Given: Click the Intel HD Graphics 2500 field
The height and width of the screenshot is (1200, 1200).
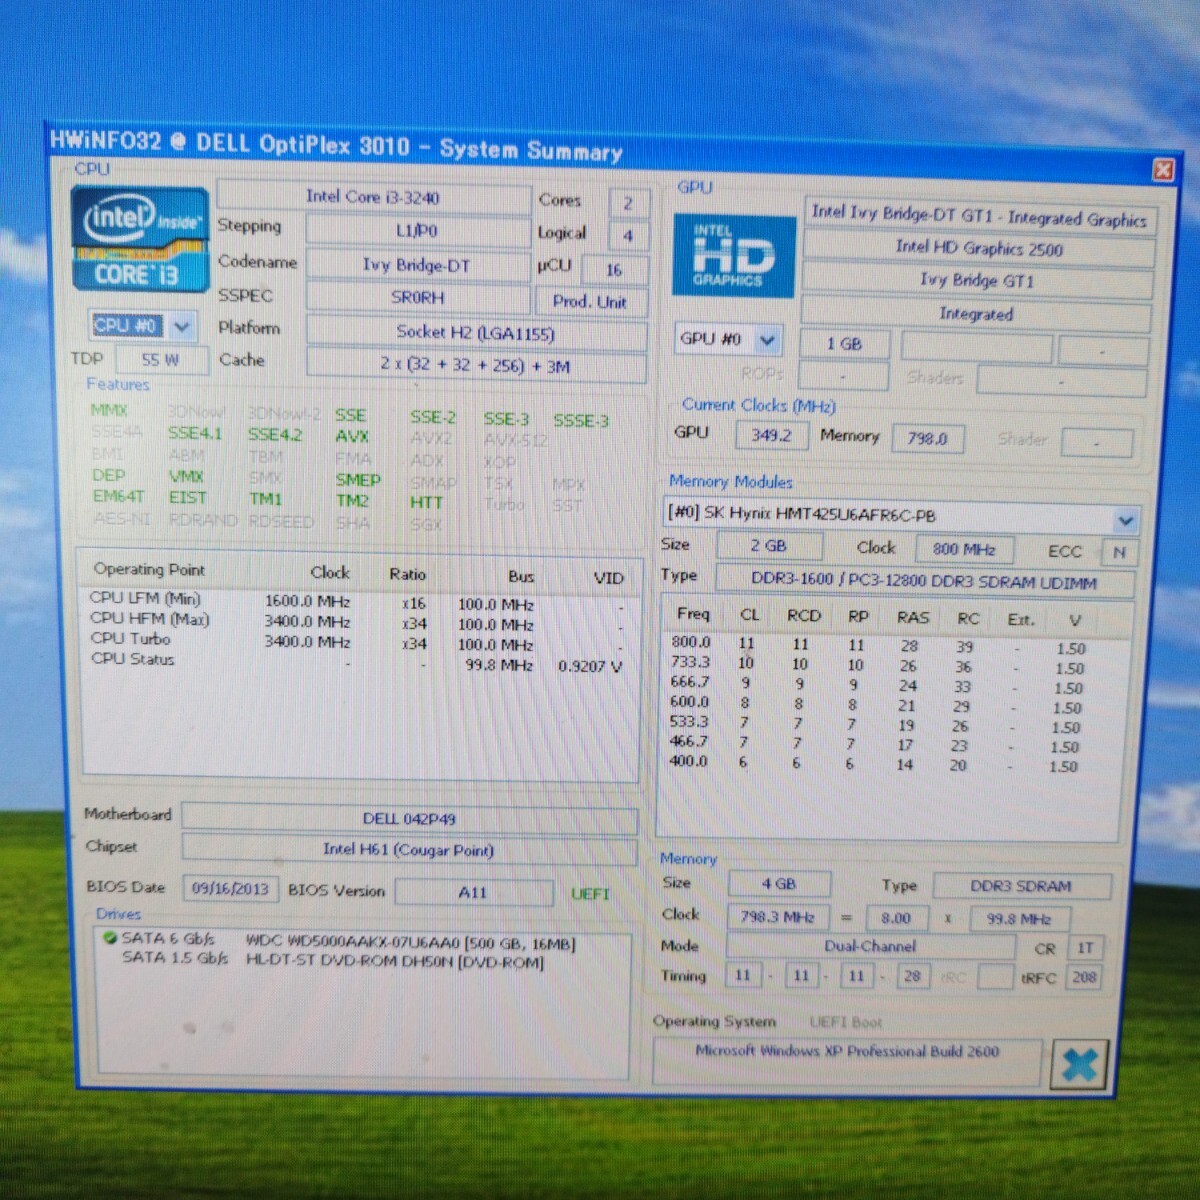Looking at the screenshot, I should click(979, 248).
